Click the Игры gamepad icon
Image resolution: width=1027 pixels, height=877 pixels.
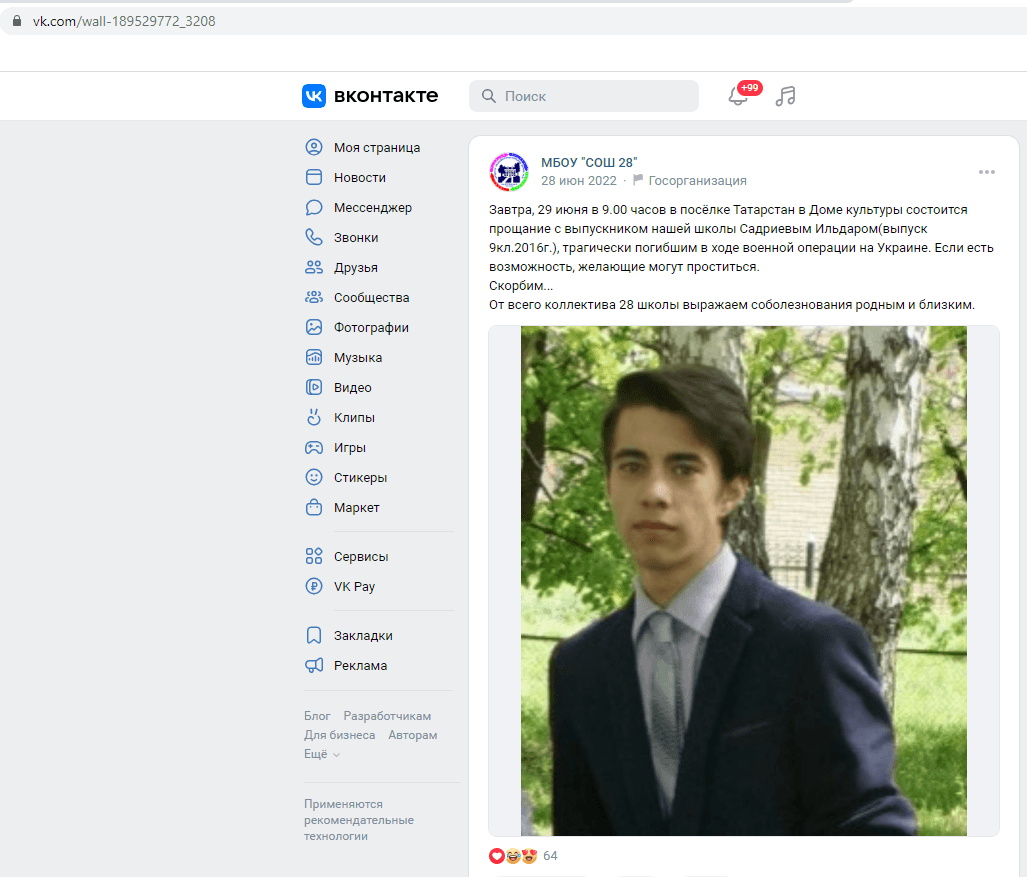[314, 447]
